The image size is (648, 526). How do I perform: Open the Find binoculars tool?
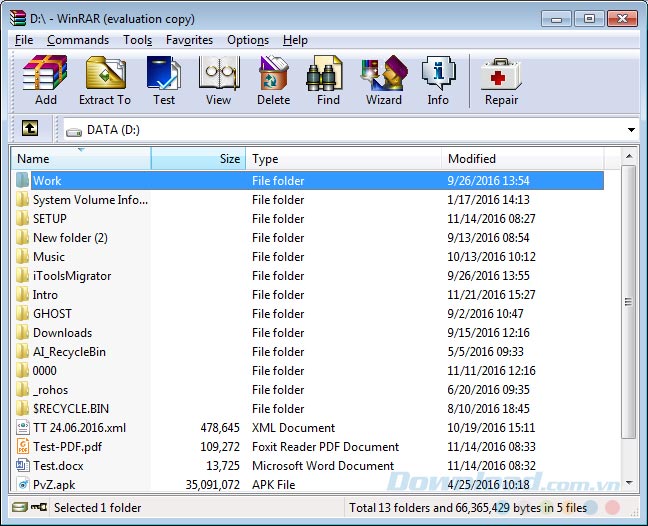pos(326,80)
